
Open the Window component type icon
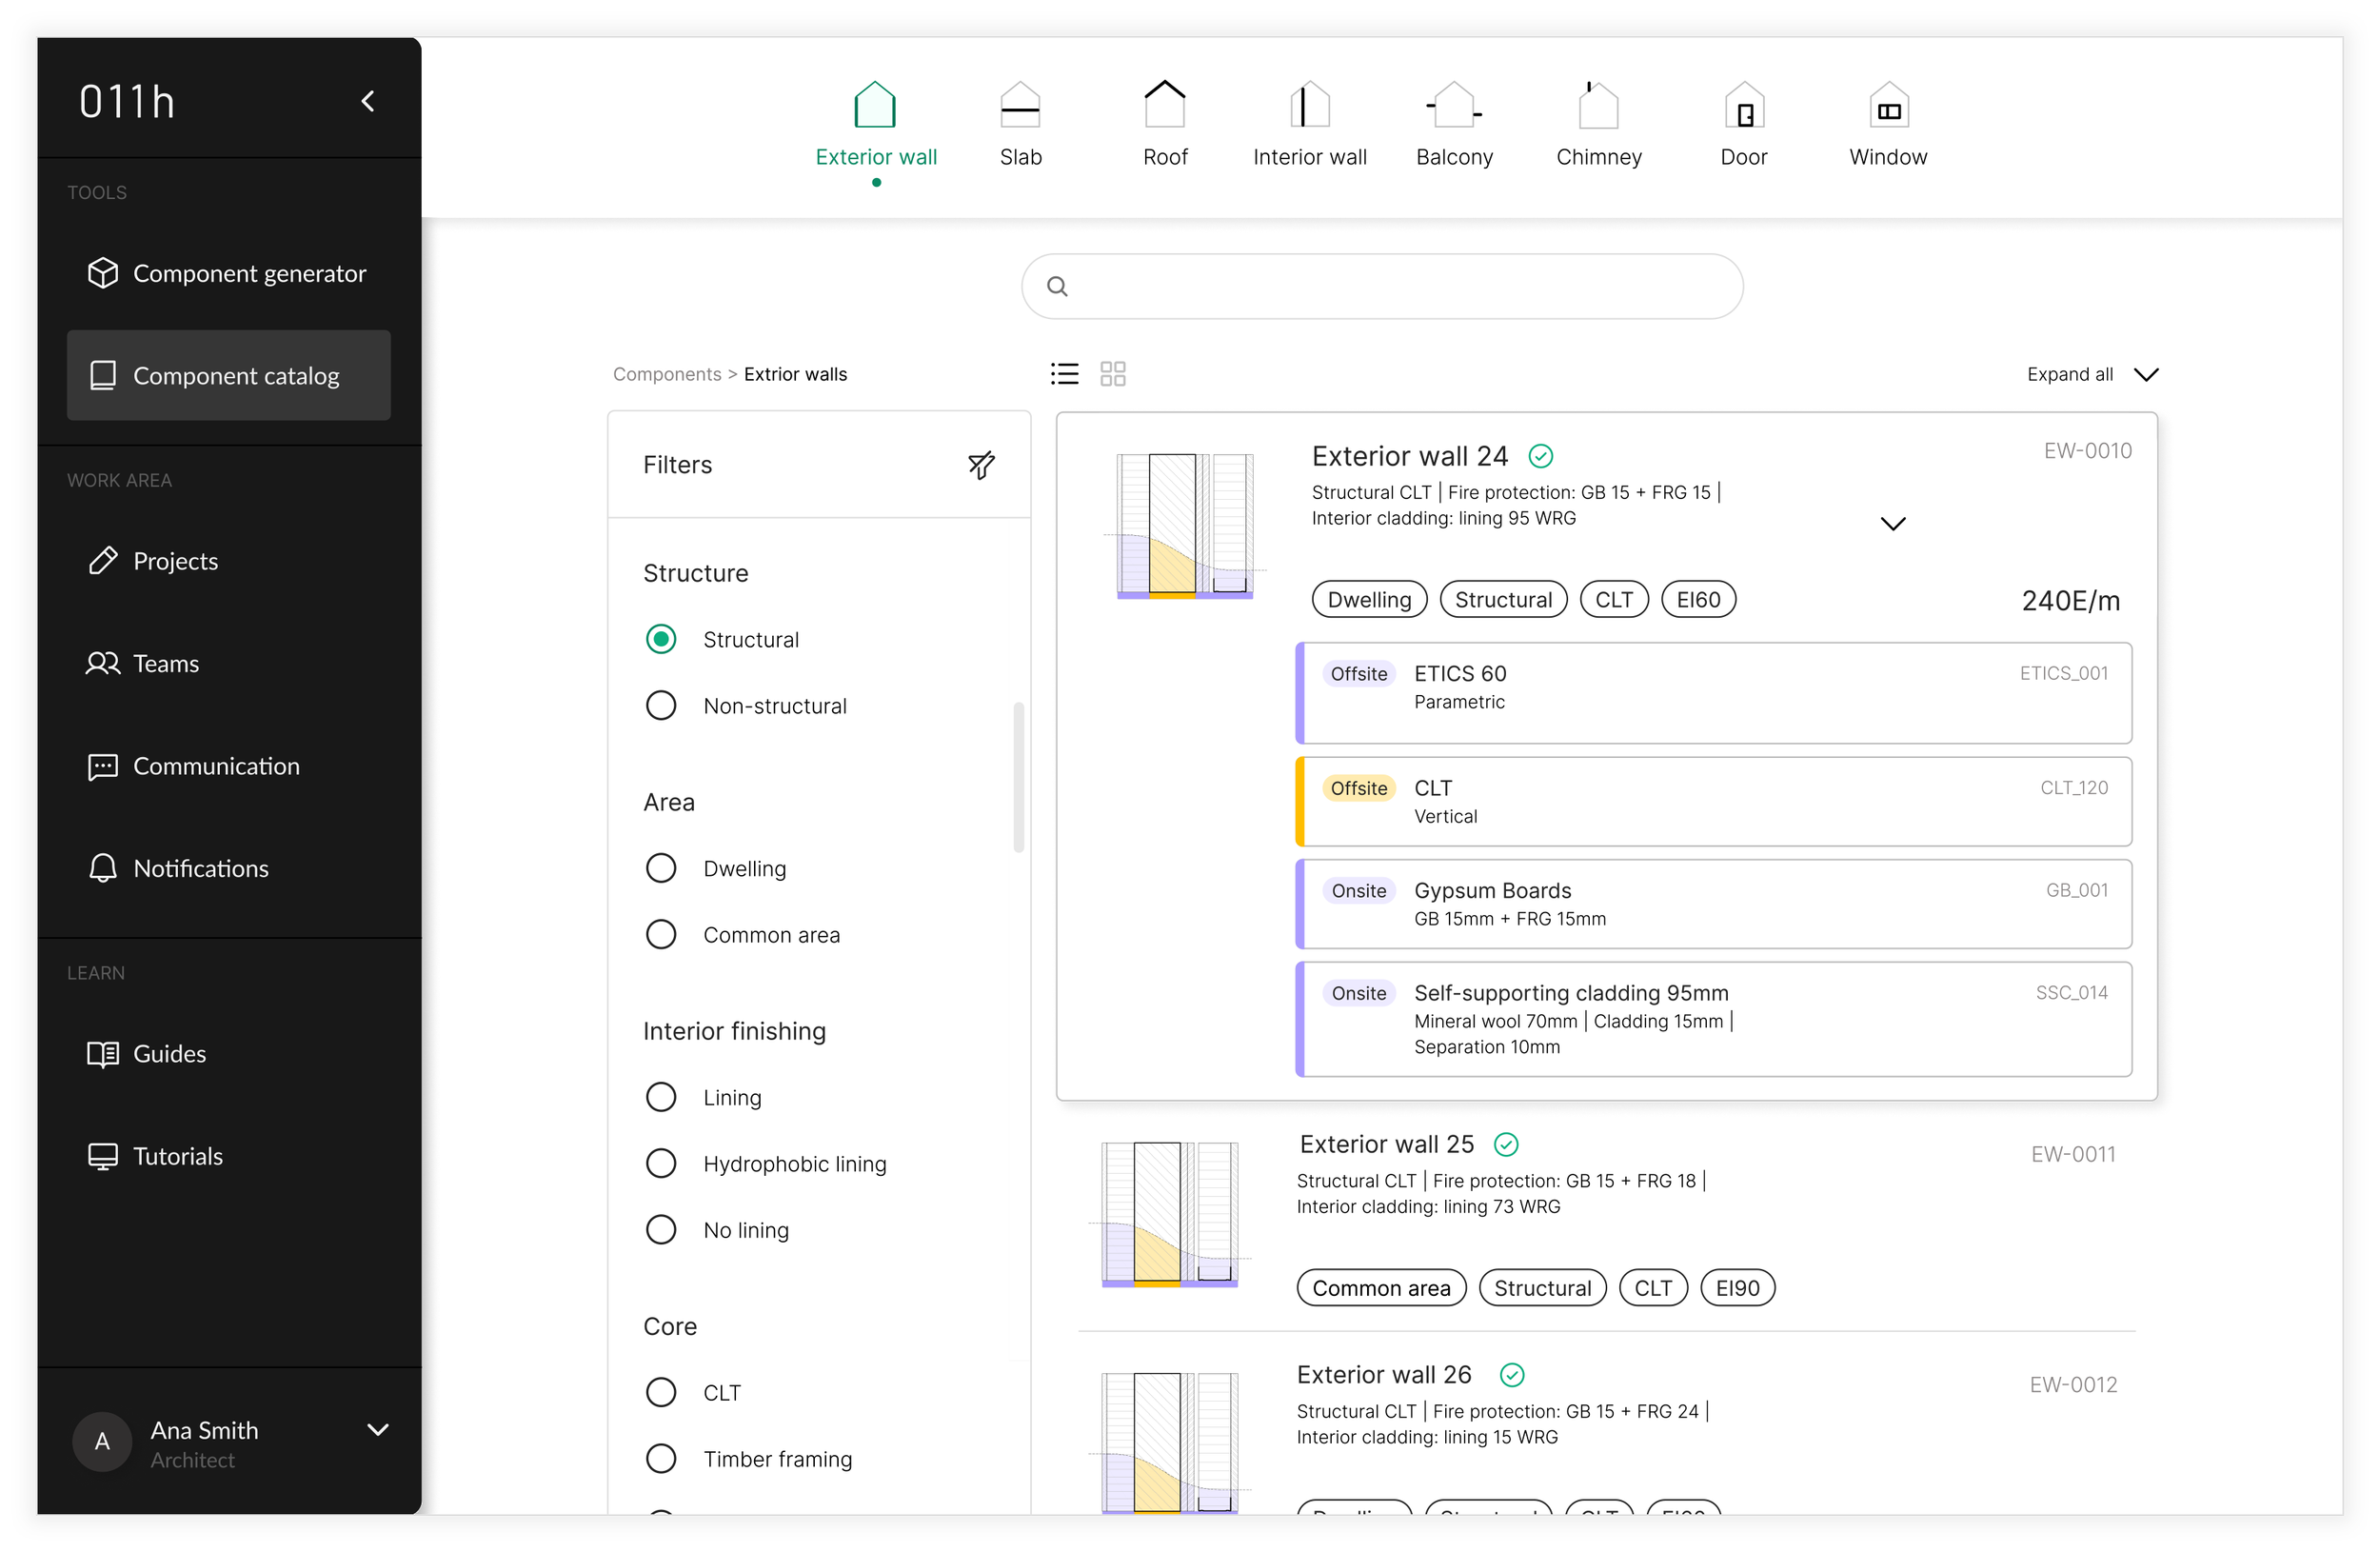[x=1887, y=105]
